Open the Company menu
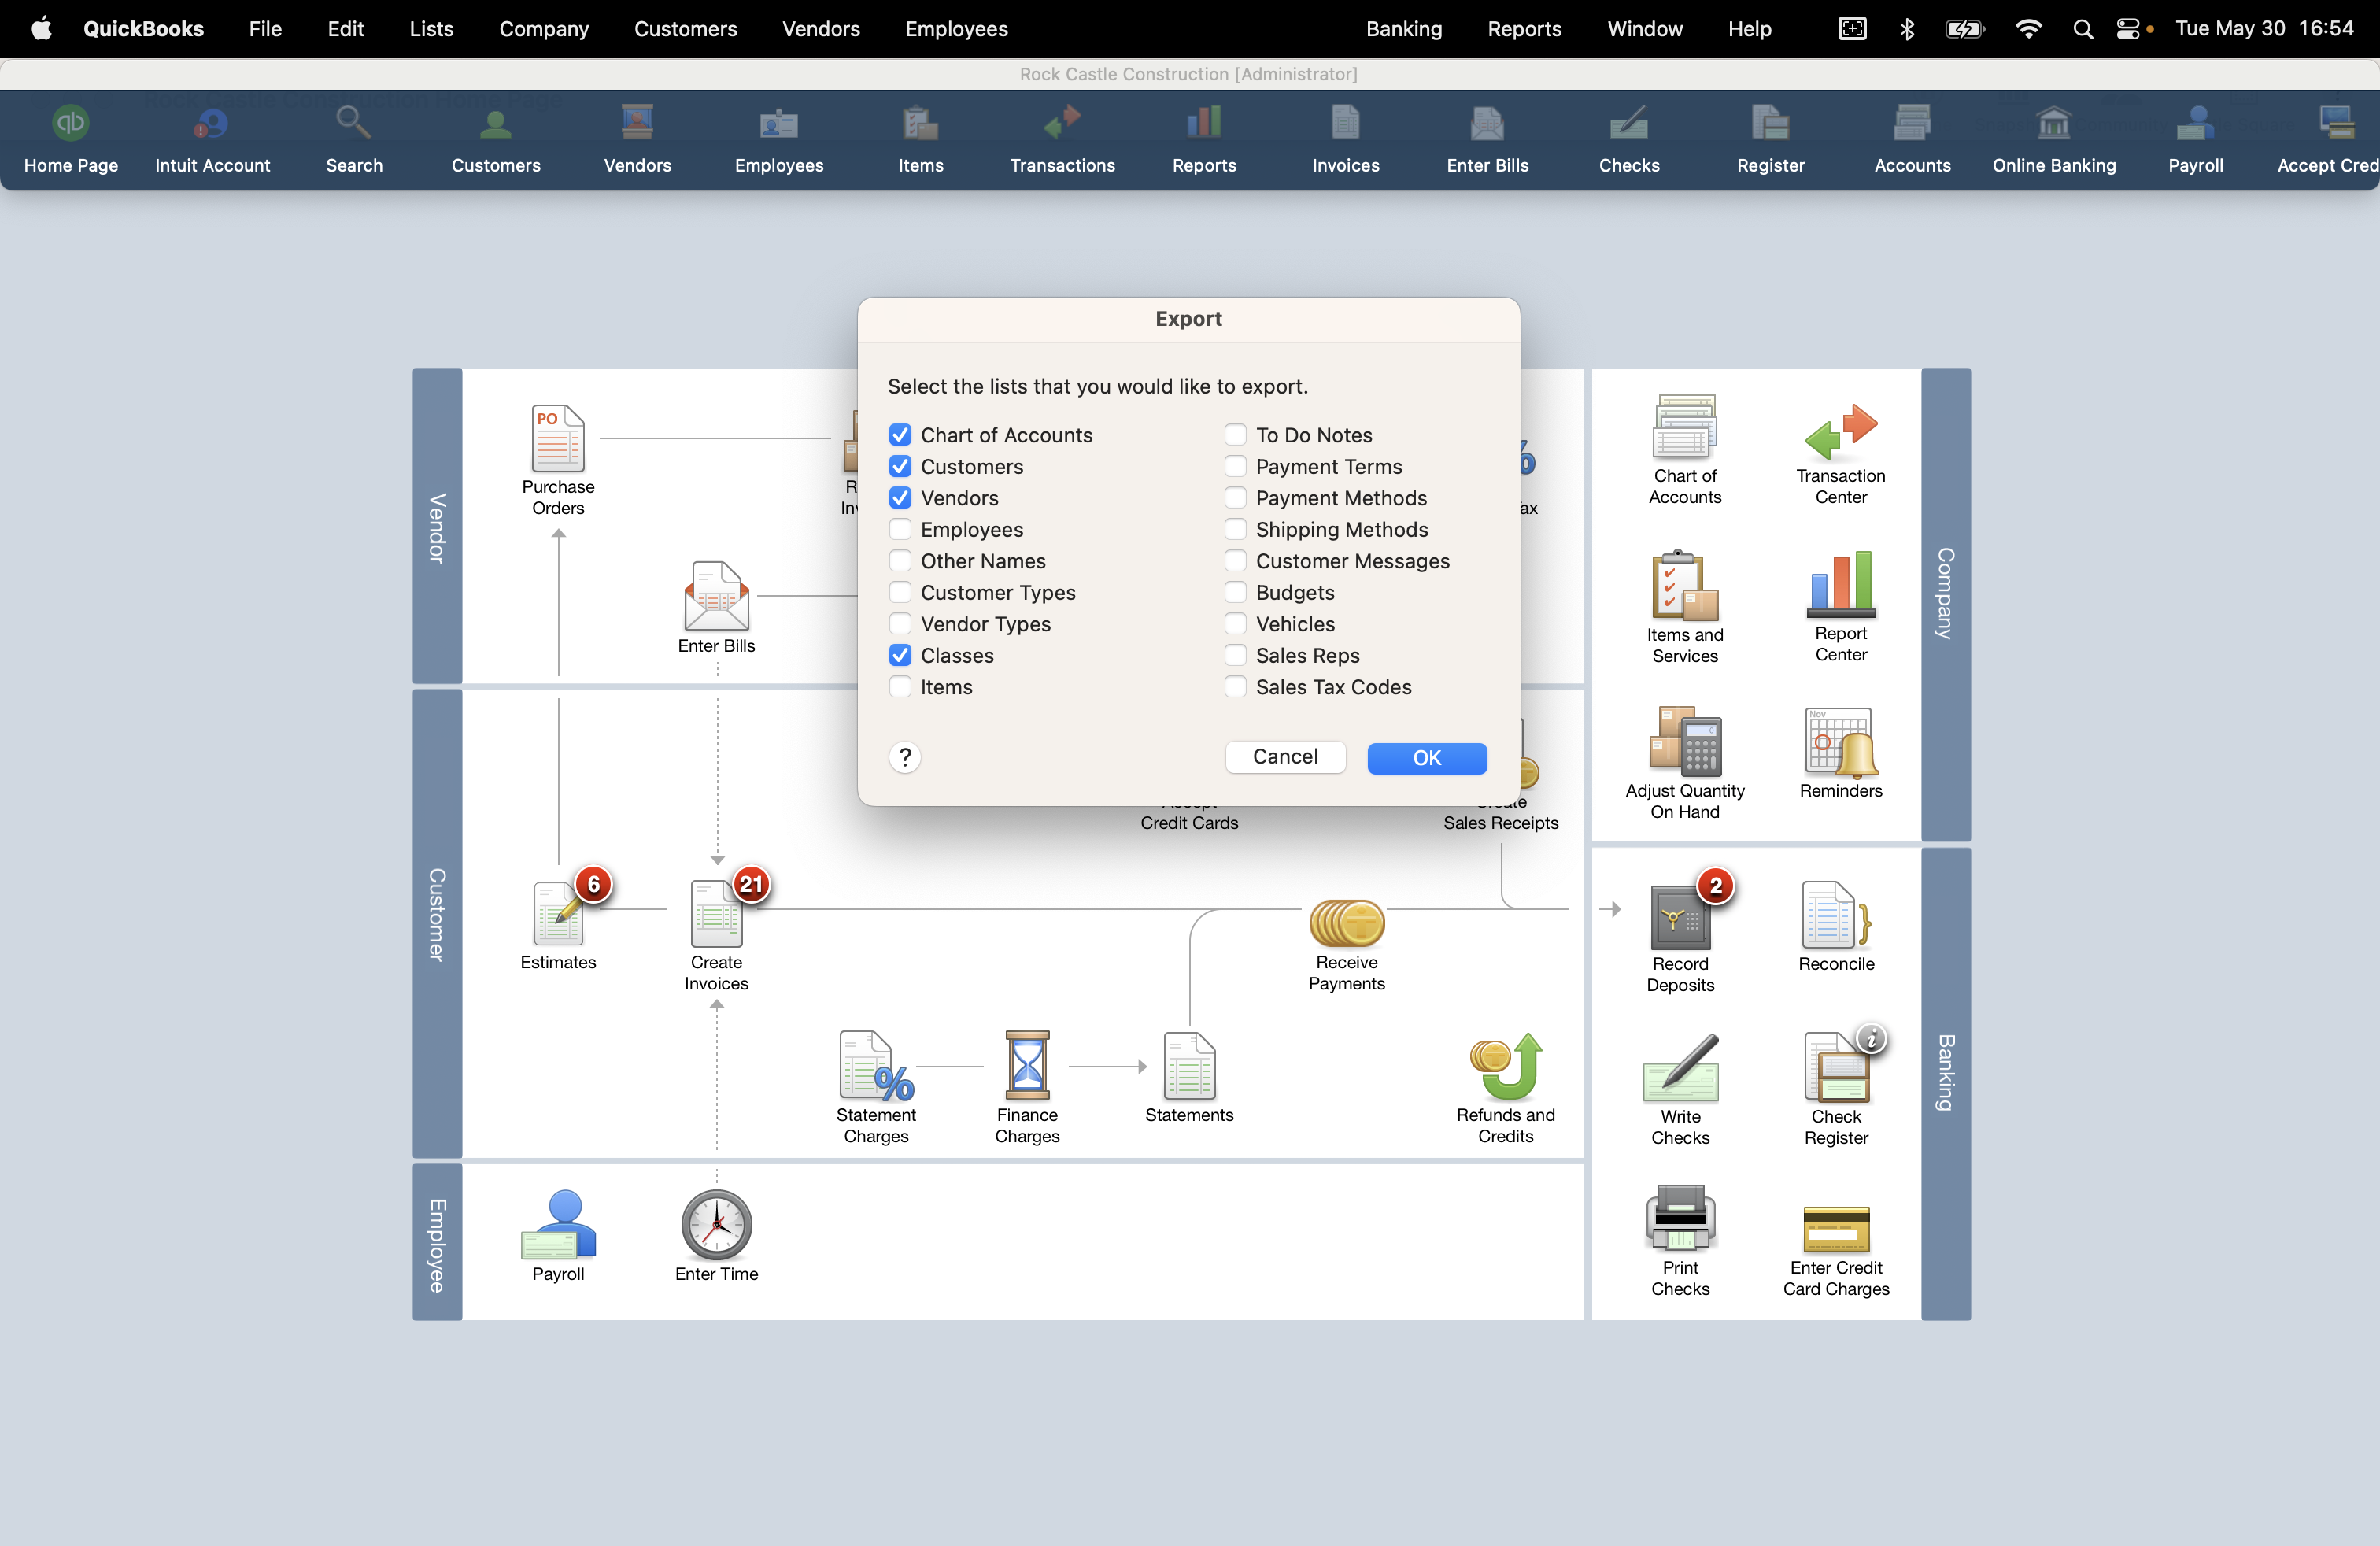This screenshot has width=2380, height=1546. (544, 28)
